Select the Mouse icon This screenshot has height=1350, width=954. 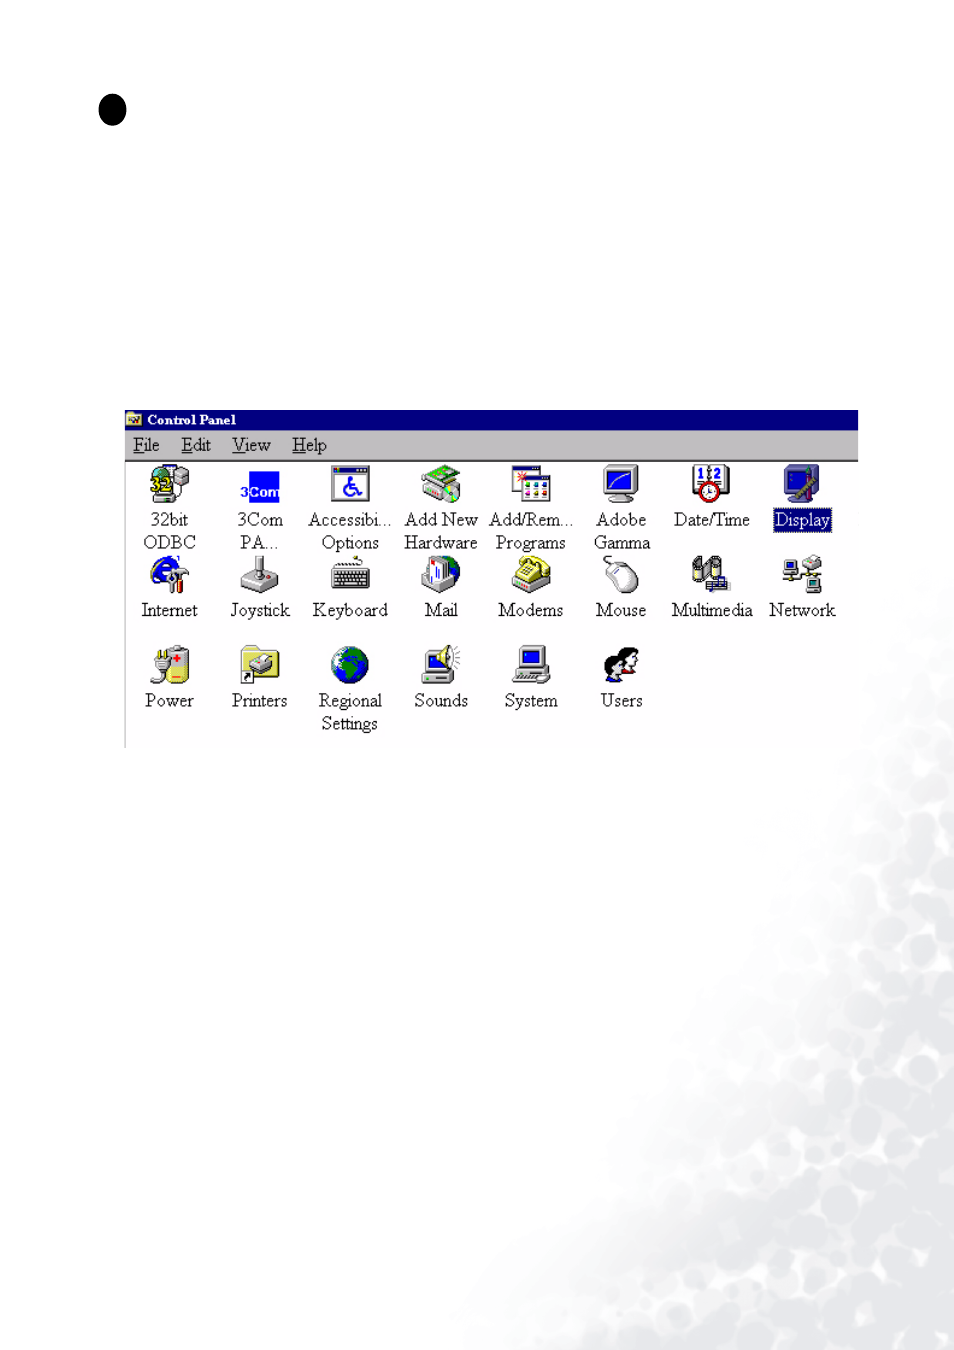(621, 575)
